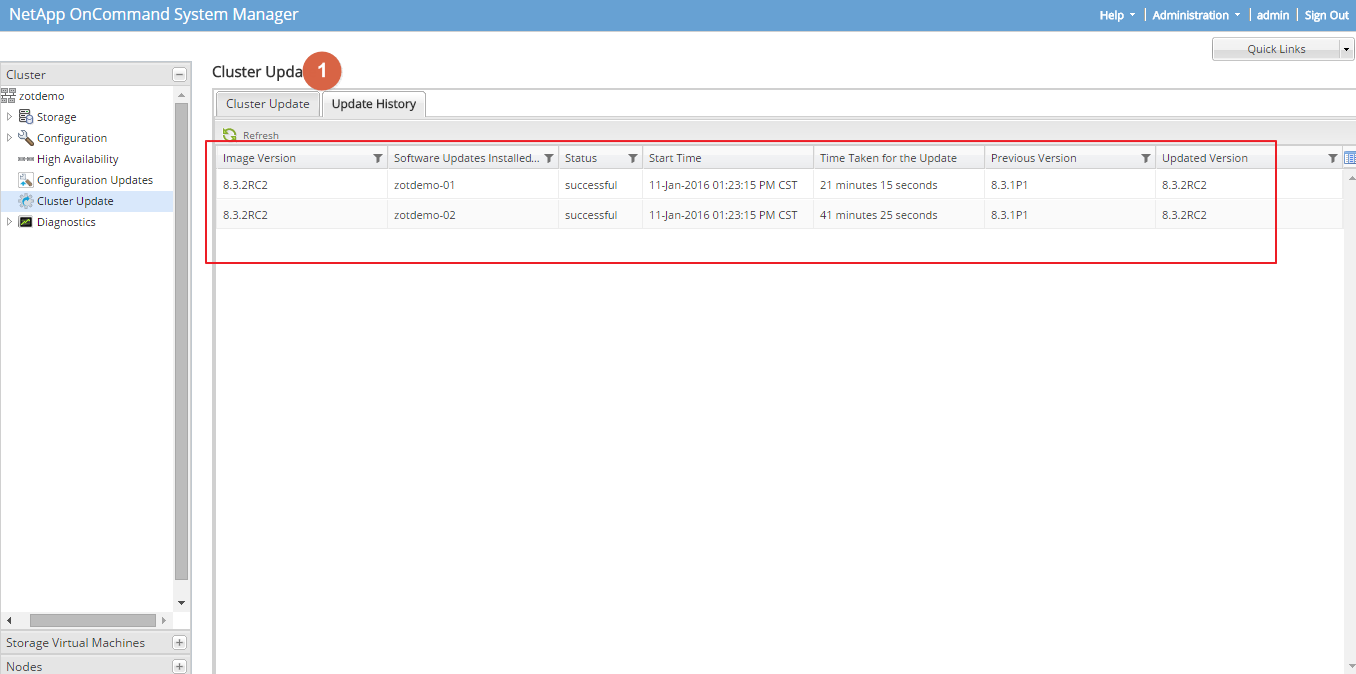Viewport: 1356px width, 674px height.
Task: Click the Storage Virtual Machines panel header
Action: (95, 643)
